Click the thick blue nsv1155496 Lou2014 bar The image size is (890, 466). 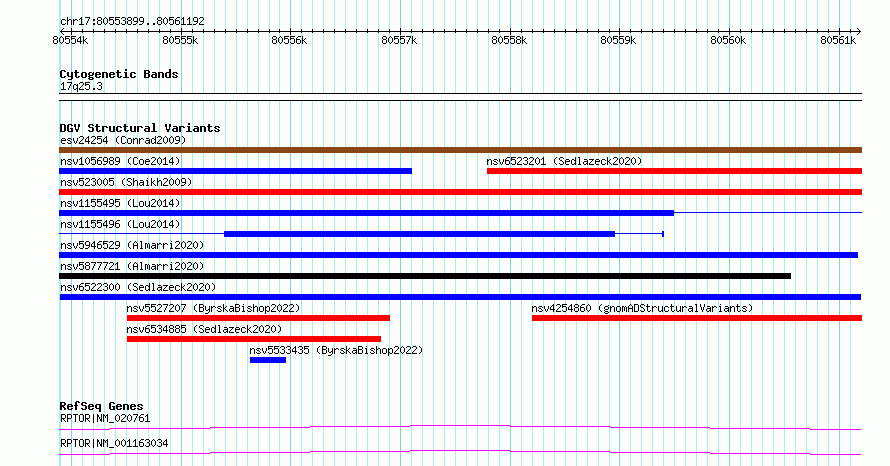419,234
